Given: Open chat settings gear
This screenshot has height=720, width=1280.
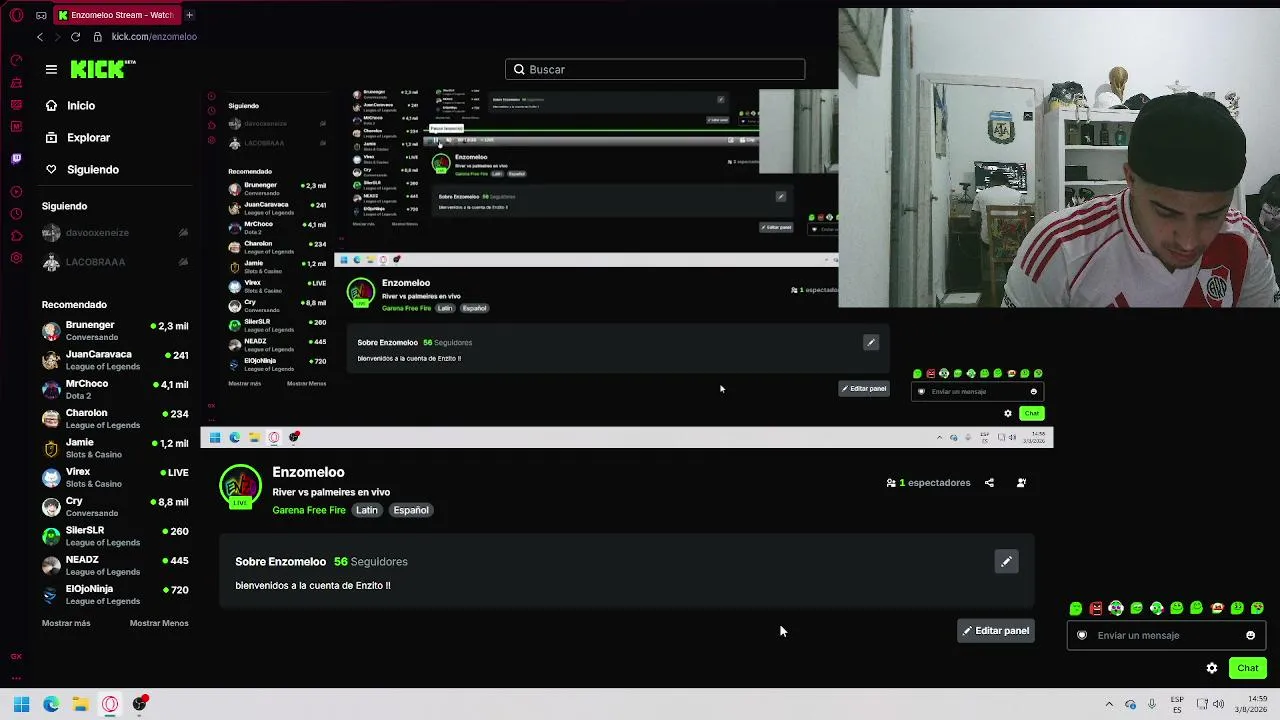Looking at the screenshot, I should pyautogui.click(x=1212, y=668).
